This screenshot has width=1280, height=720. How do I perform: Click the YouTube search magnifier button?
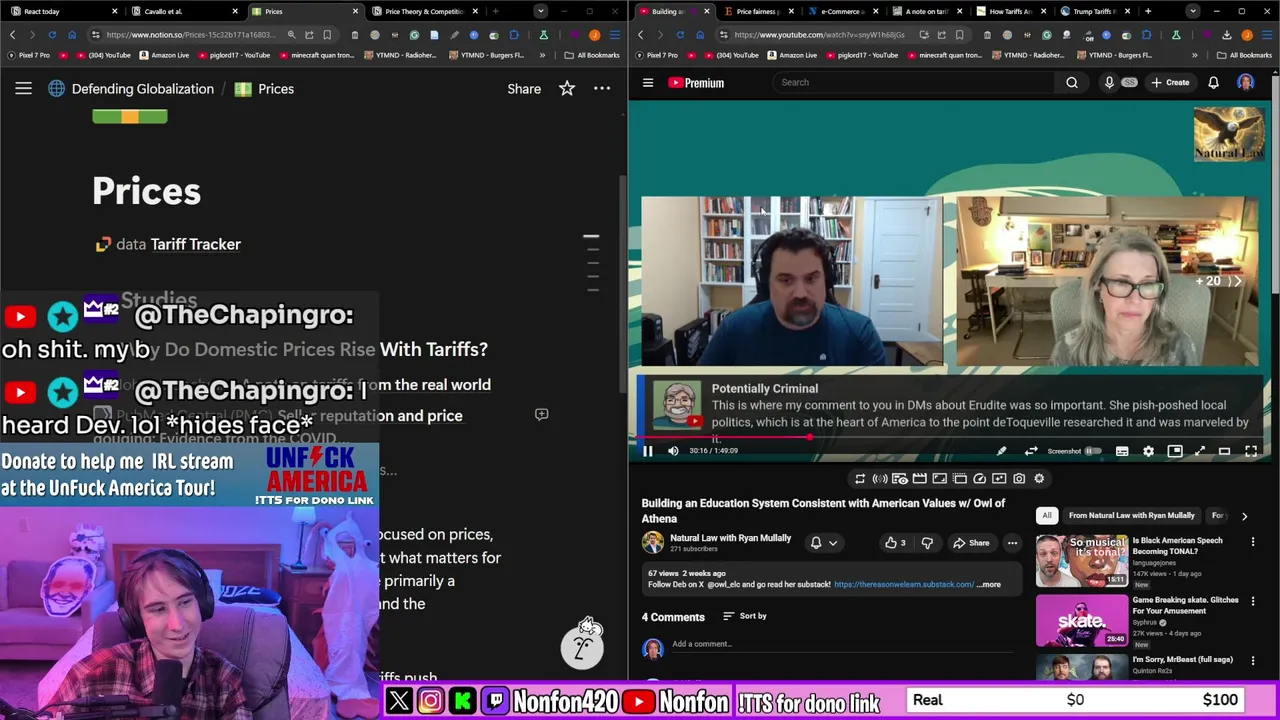click(x=1072, y=83)
